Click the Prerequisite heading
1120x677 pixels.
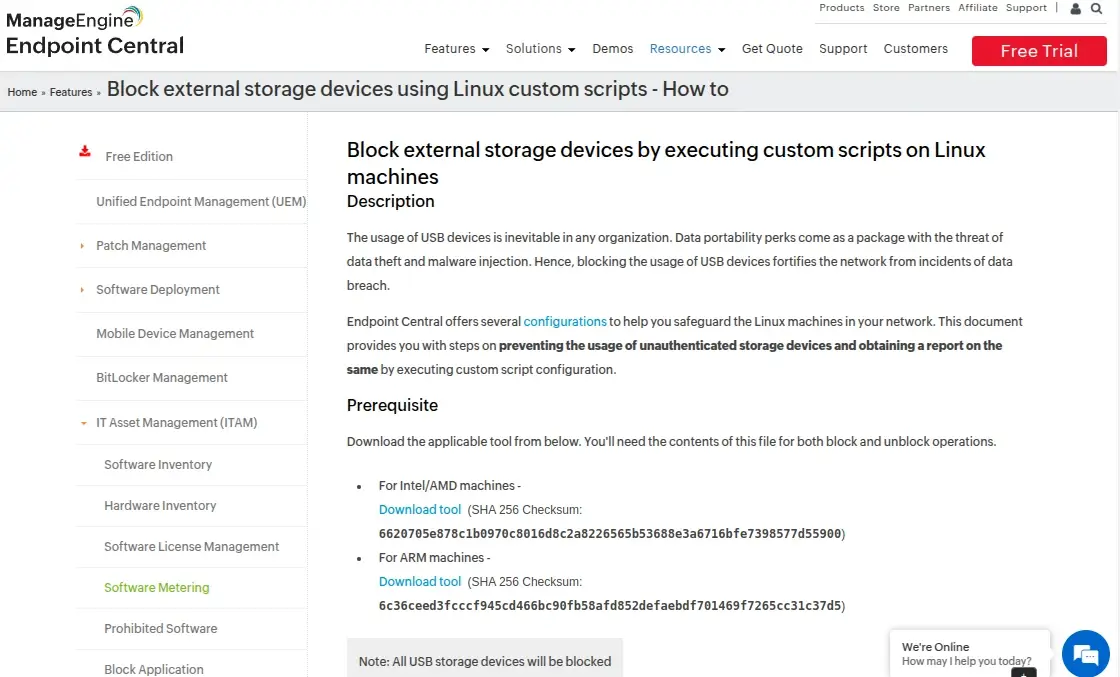(392, 406)
